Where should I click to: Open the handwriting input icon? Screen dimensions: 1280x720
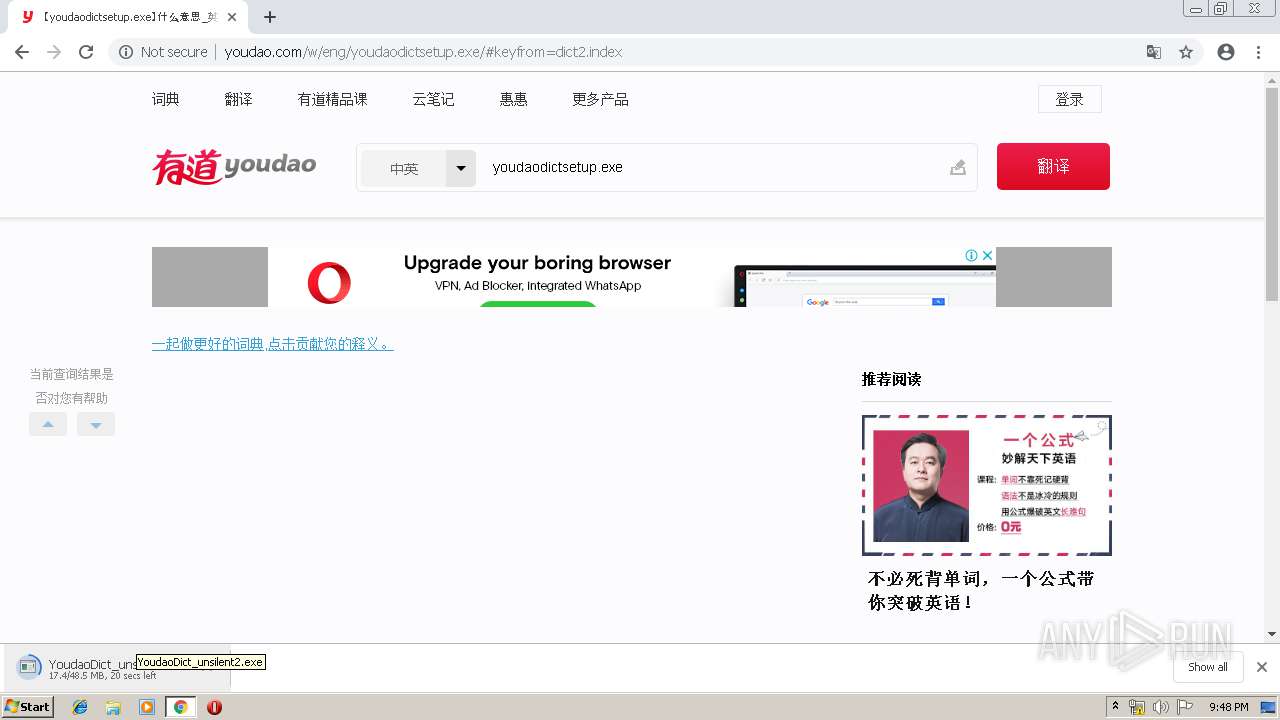[958, 167]
